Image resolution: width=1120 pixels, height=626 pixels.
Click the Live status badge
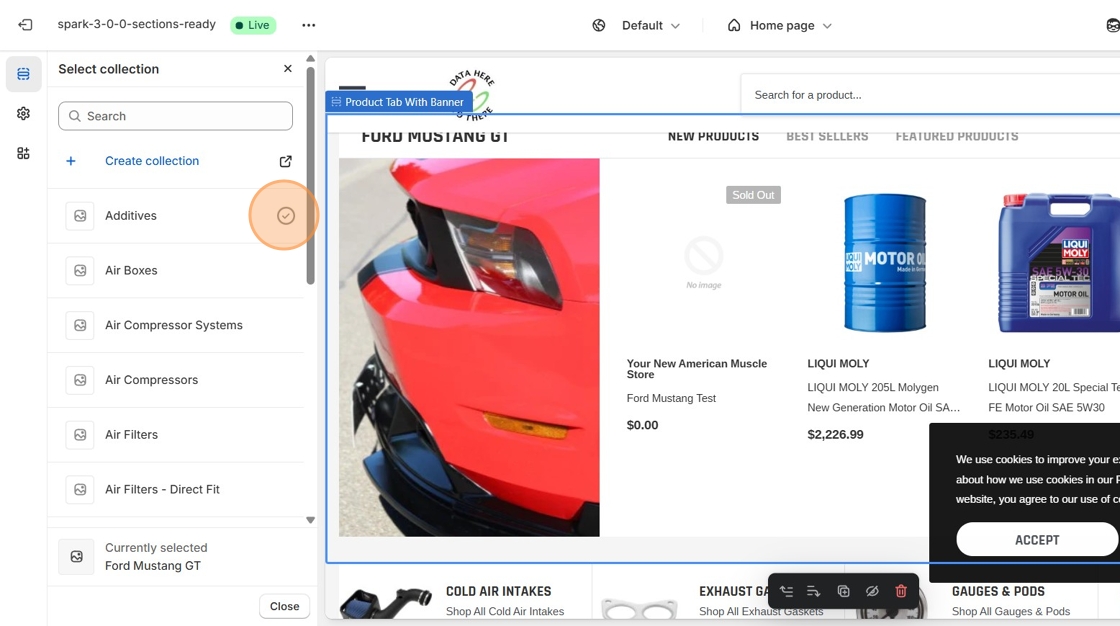coord(253,25)
